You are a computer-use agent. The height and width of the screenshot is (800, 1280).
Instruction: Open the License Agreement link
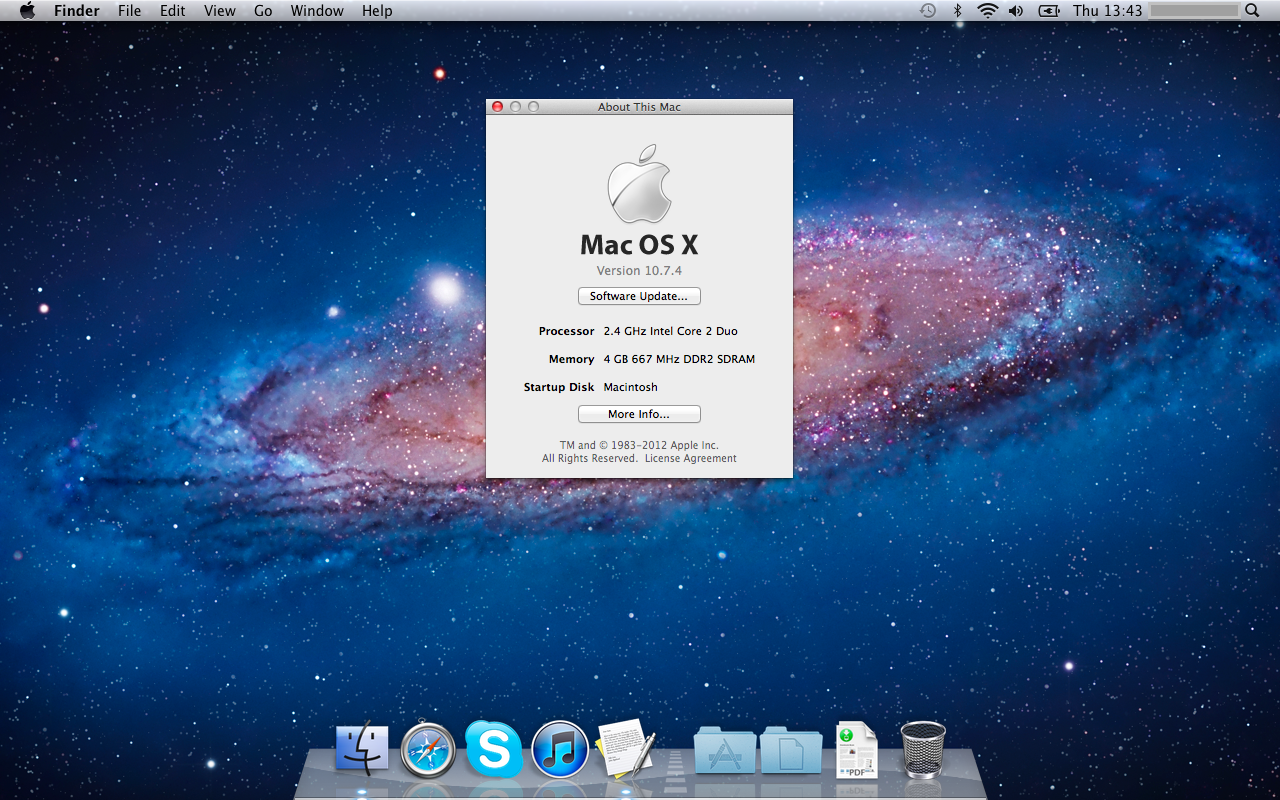pyautogui.click(x=690, y=458)
